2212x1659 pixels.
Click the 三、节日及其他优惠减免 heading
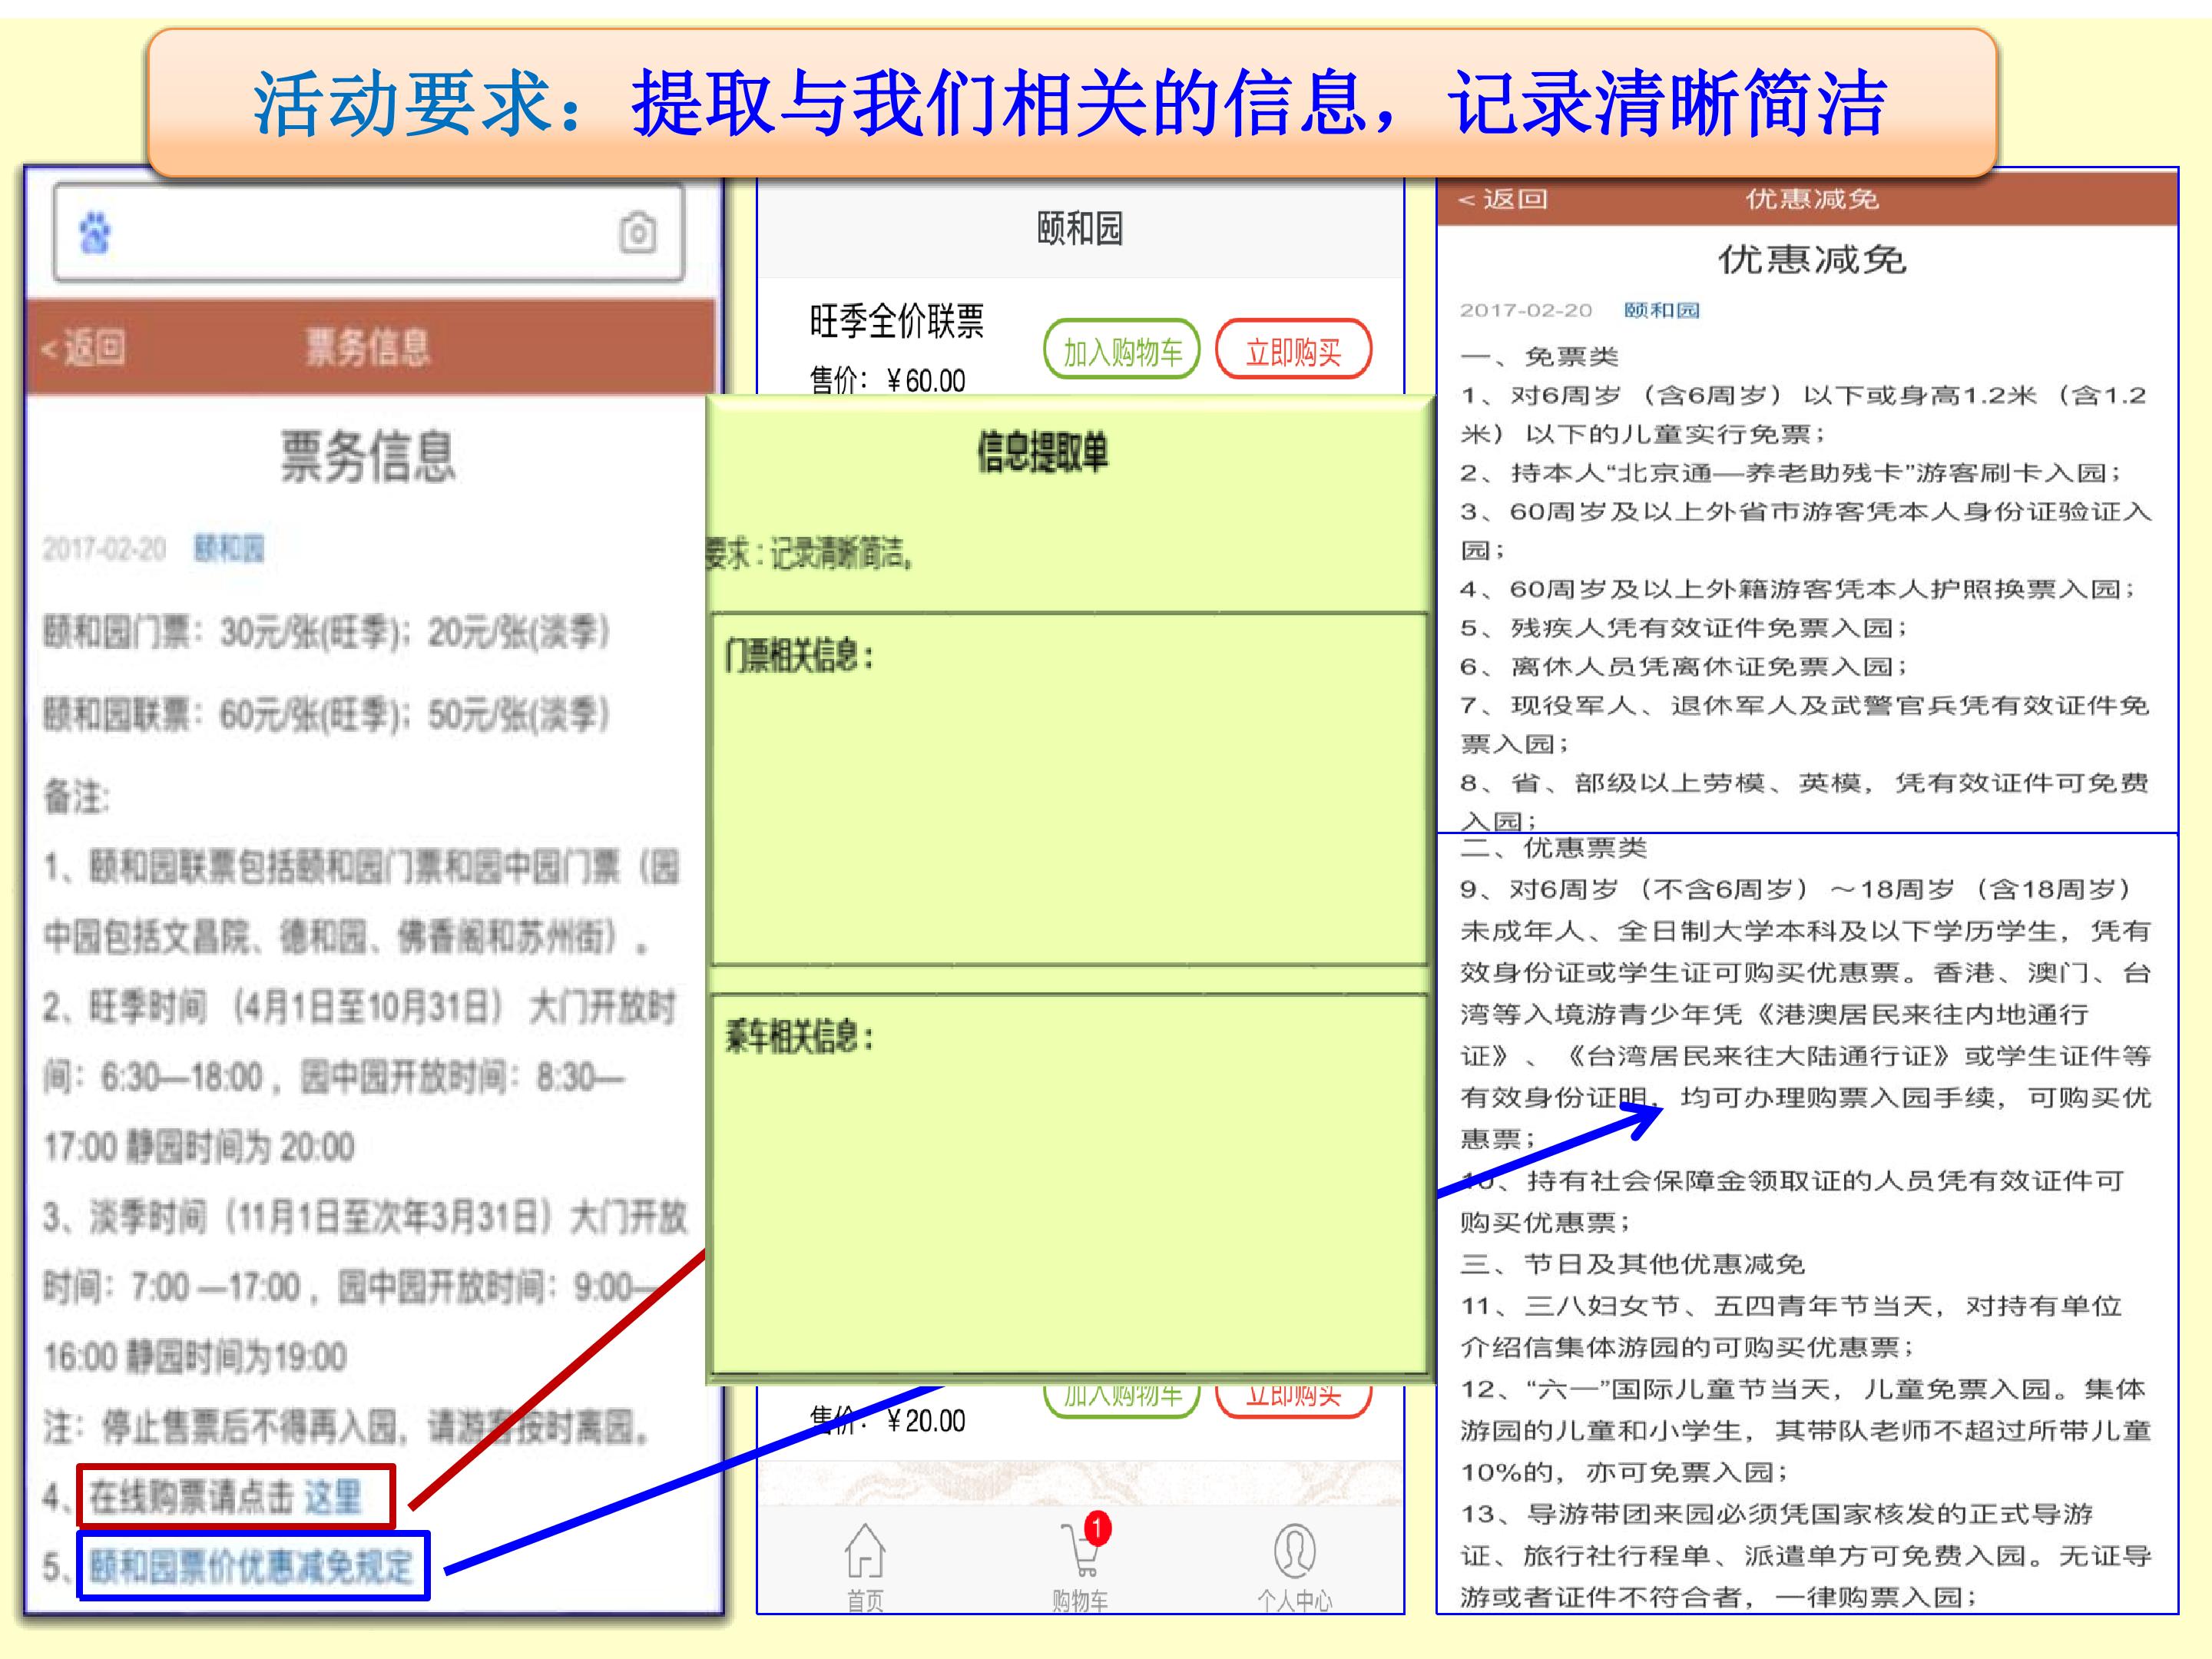coord(1632,1264)
